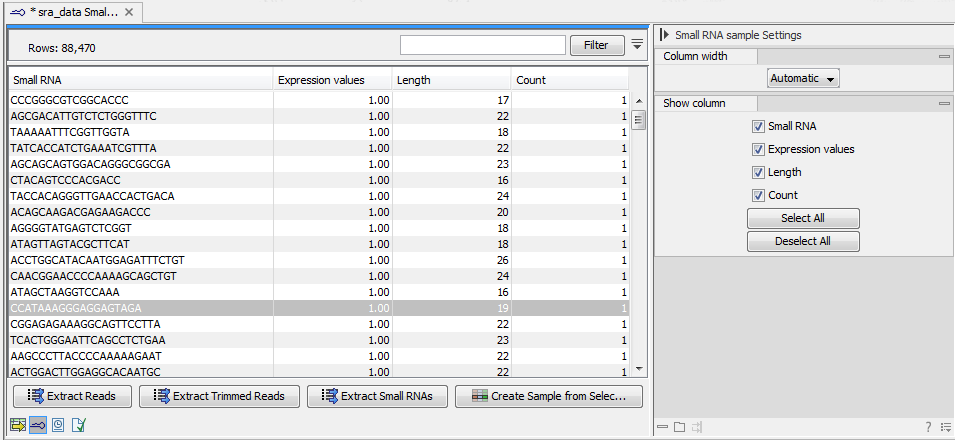The image size is (955, 440).
Task: Collapse the Show column section minimize icon
Action: pyautogui.click(x=943, y=104)
